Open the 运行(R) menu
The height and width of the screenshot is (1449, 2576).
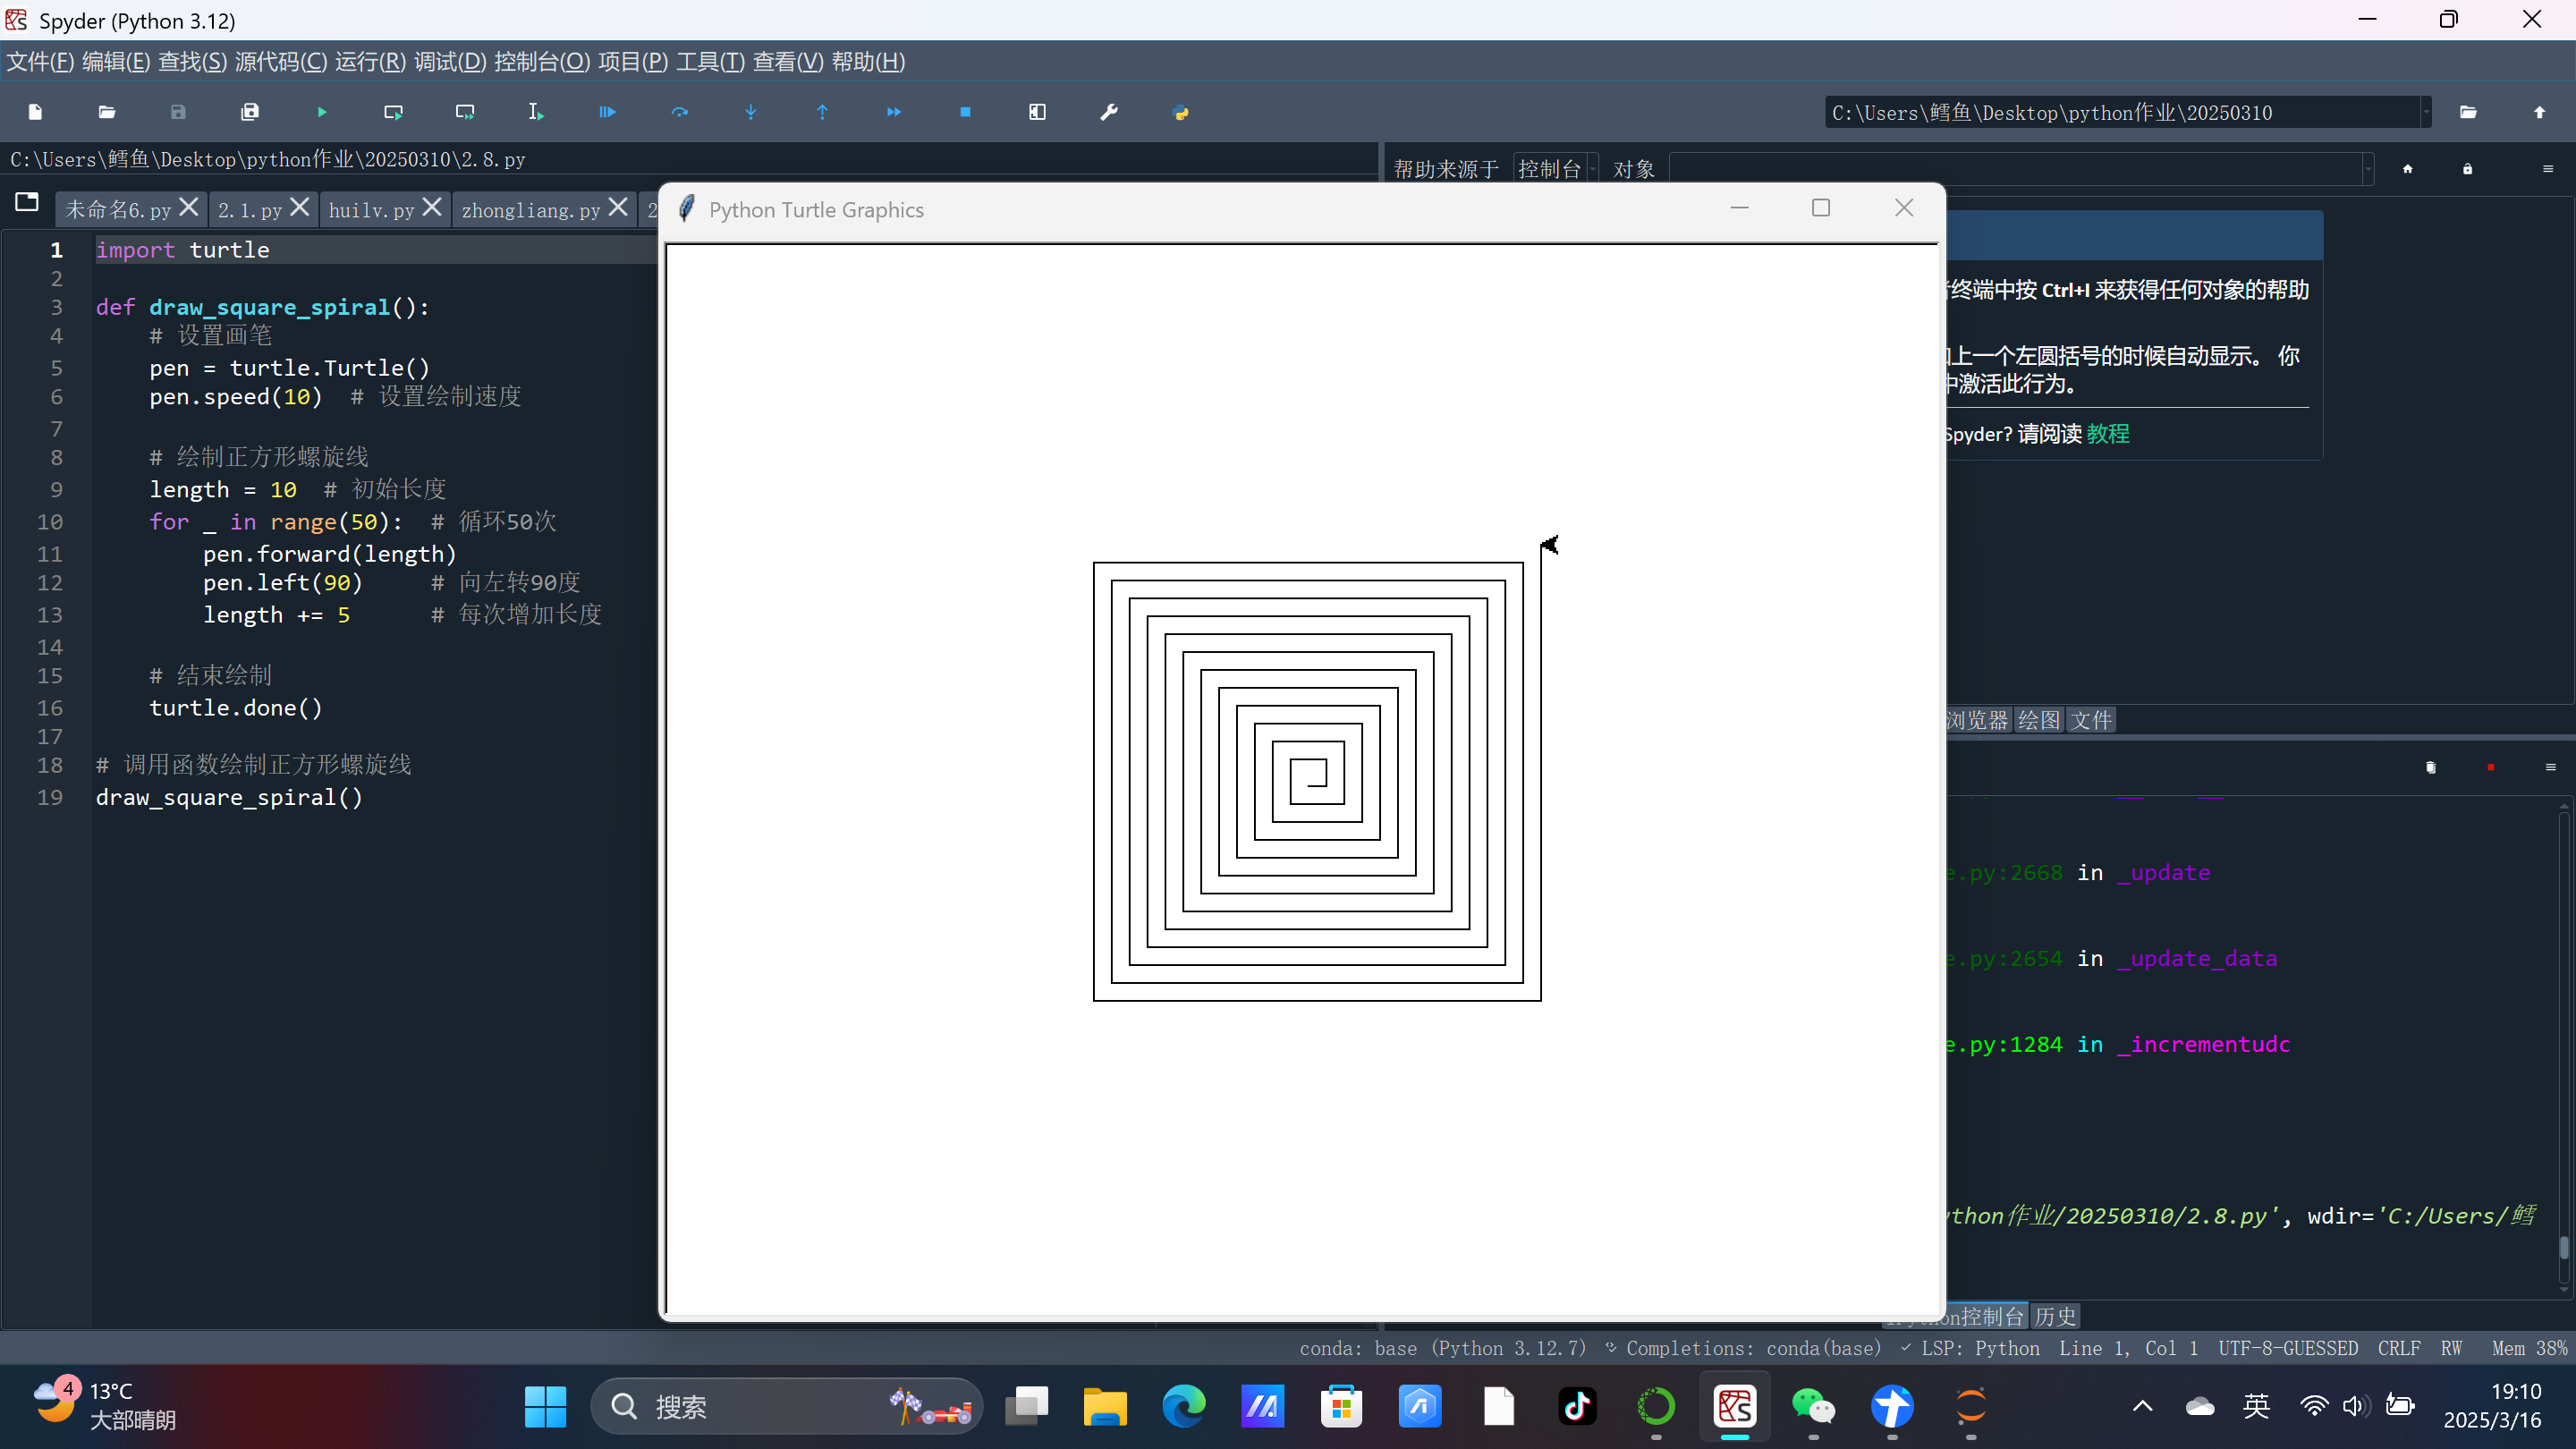[x=370, y=62]
